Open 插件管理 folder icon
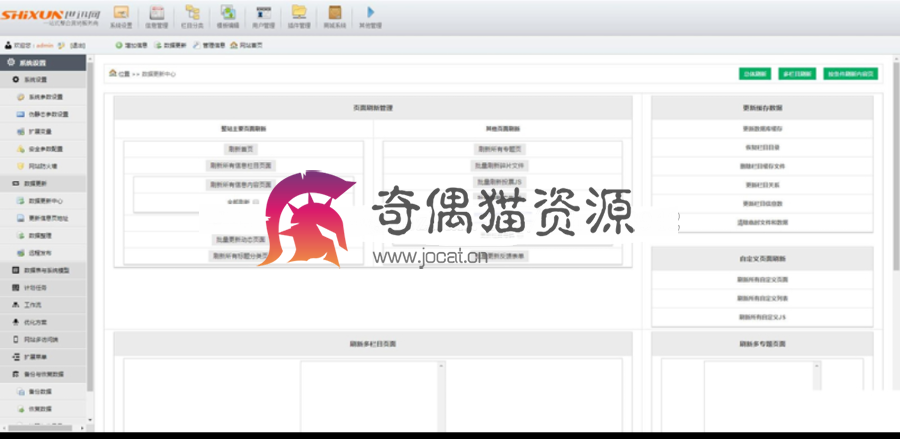The height and width of the screenshot is (439, 900). coord(298,16)
